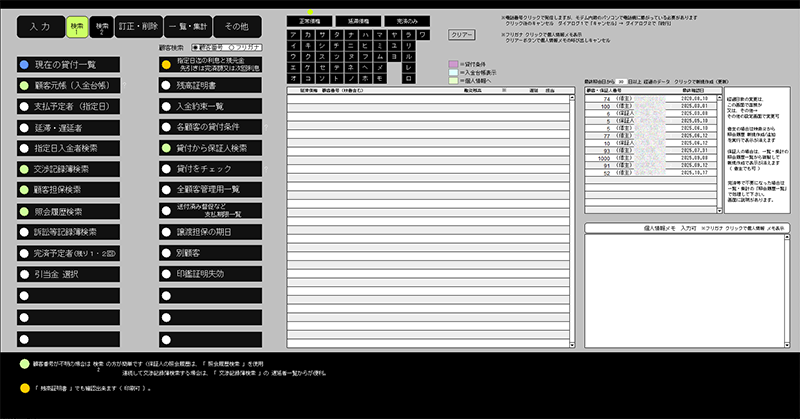Image resolution: width=800 pixels, height=419 pixels.
Task: Select kana key ア in the index grid
Action: point(293,34)
